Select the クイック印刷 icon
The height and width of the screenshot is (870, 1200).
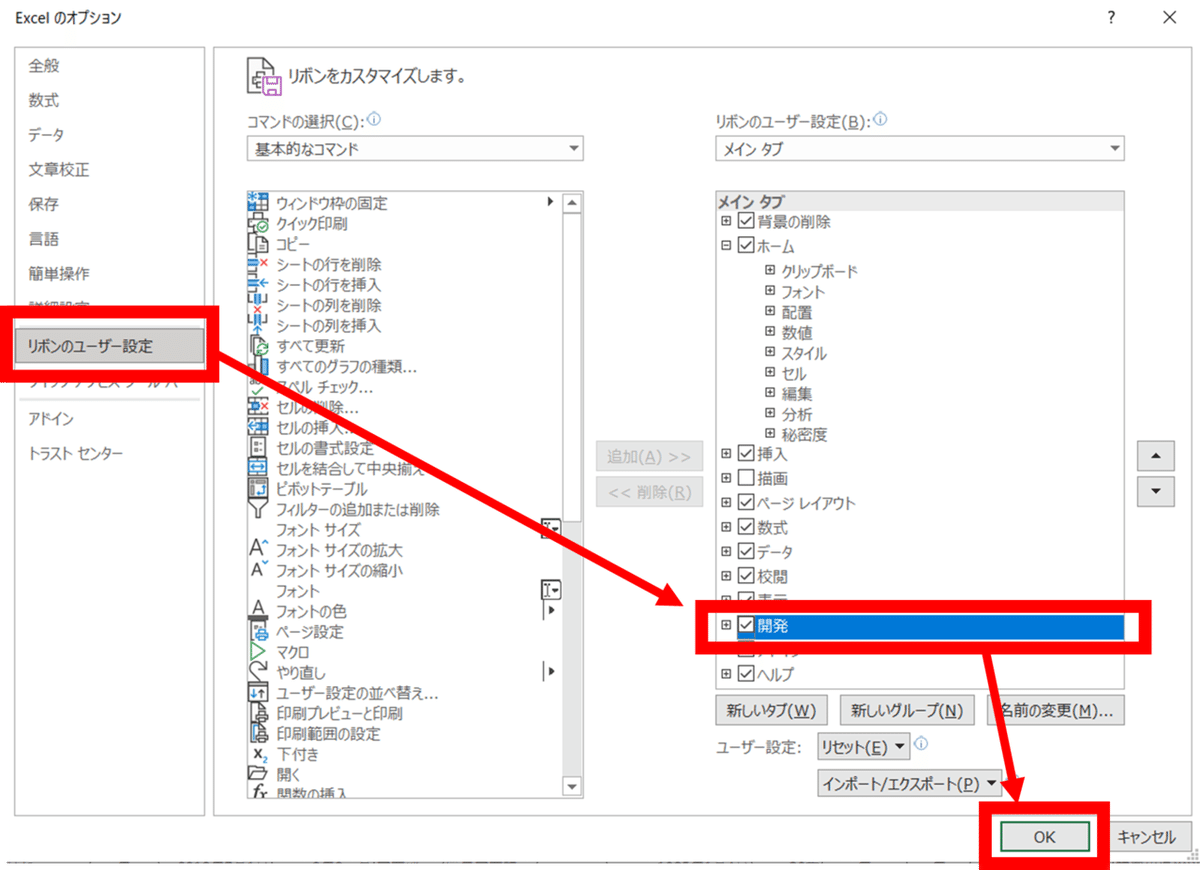[257, 224]
